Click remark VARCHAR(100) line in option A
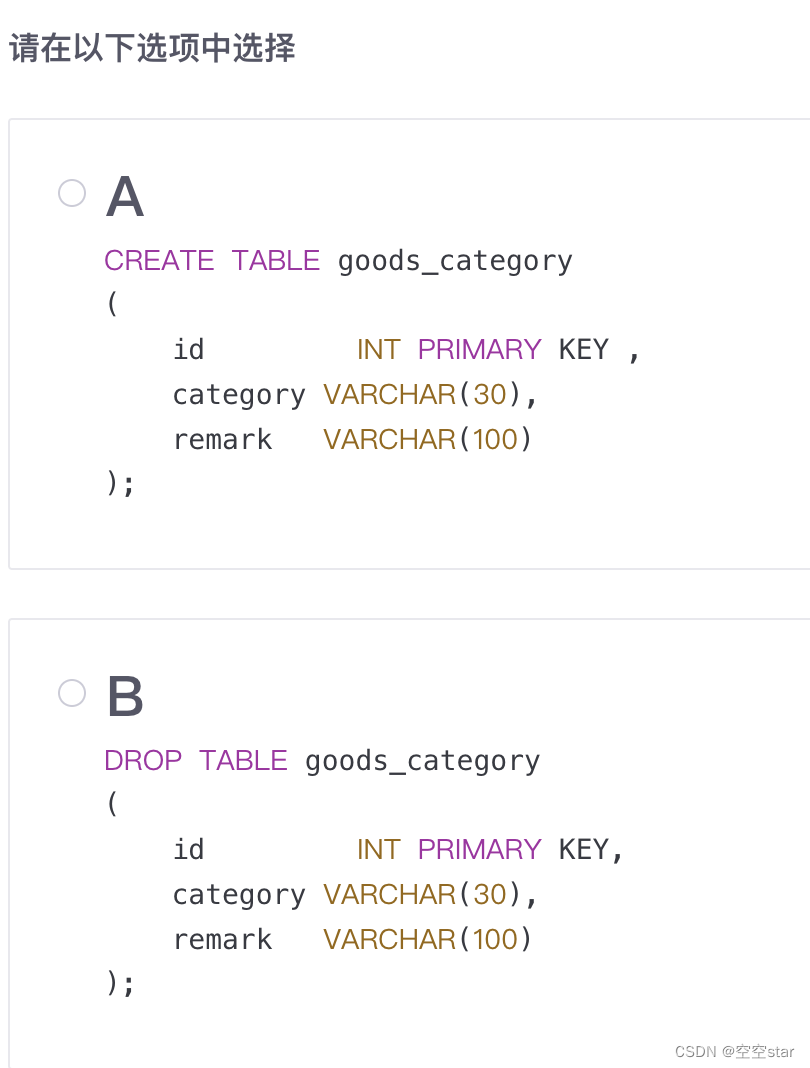Viewport: 810px width, 1068px height. pyautogui.click(x=352, y=439)
